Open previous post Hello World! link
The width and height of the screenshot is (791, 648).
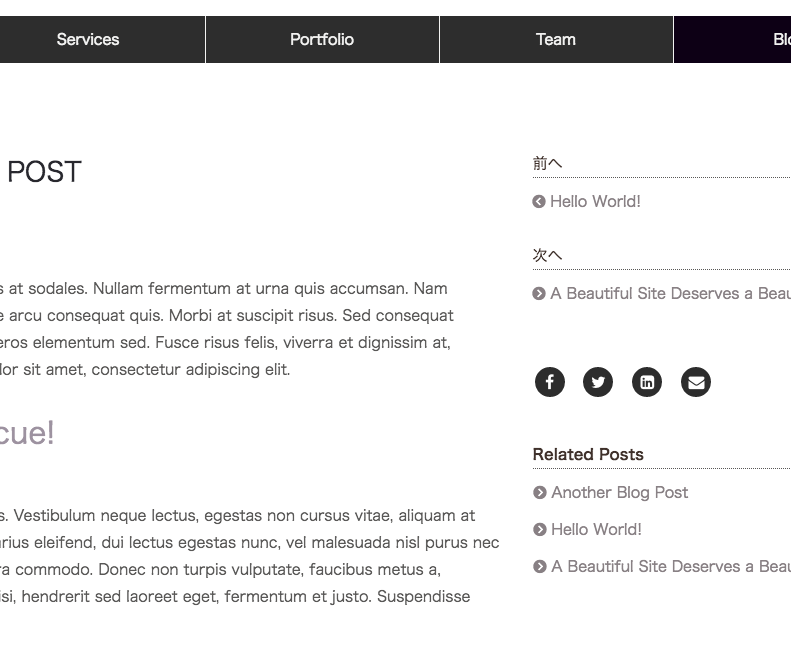[595, 202]
